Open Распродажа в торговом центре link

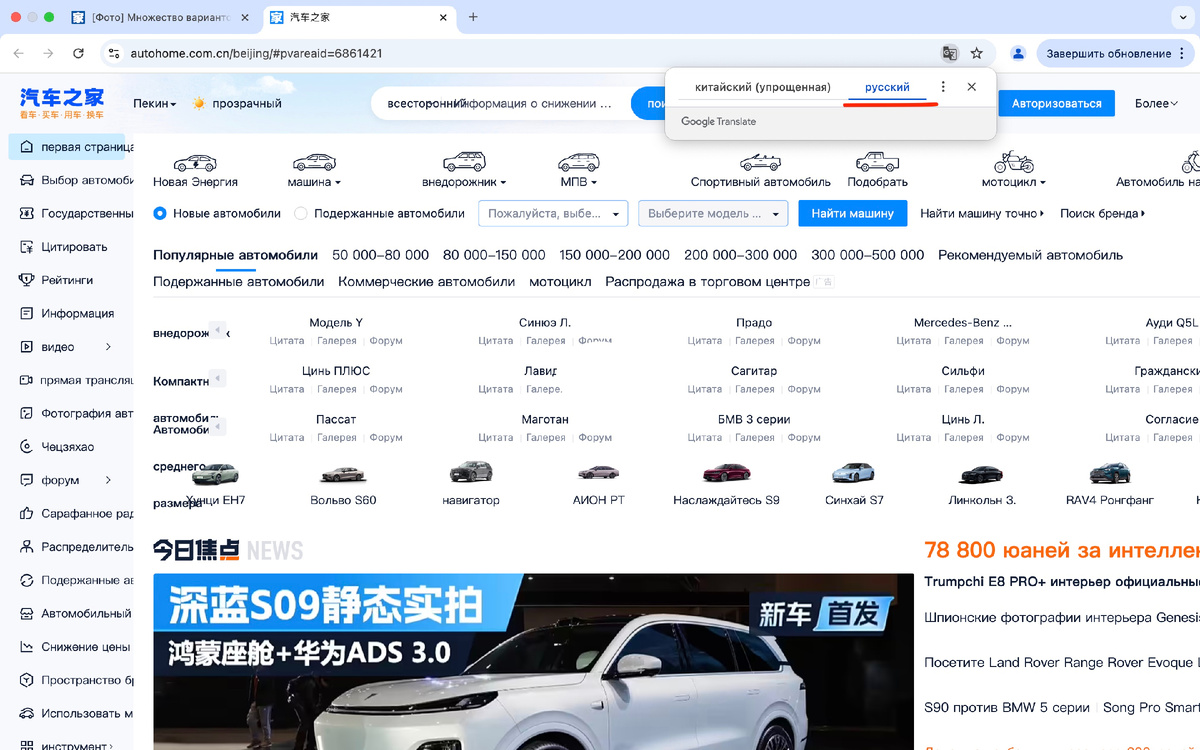[707, 282]
